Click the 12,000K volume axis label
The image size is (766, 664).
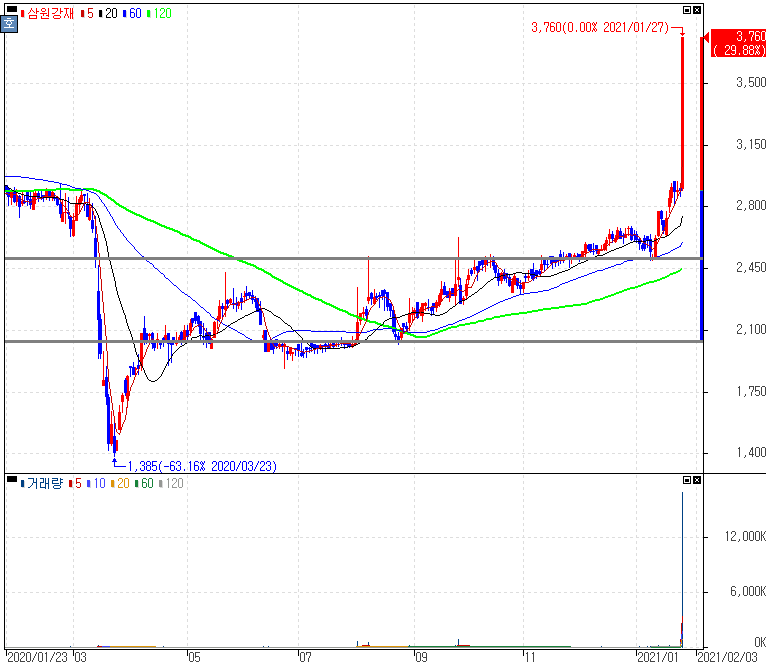pyautogui.click(x=745, y=537)
